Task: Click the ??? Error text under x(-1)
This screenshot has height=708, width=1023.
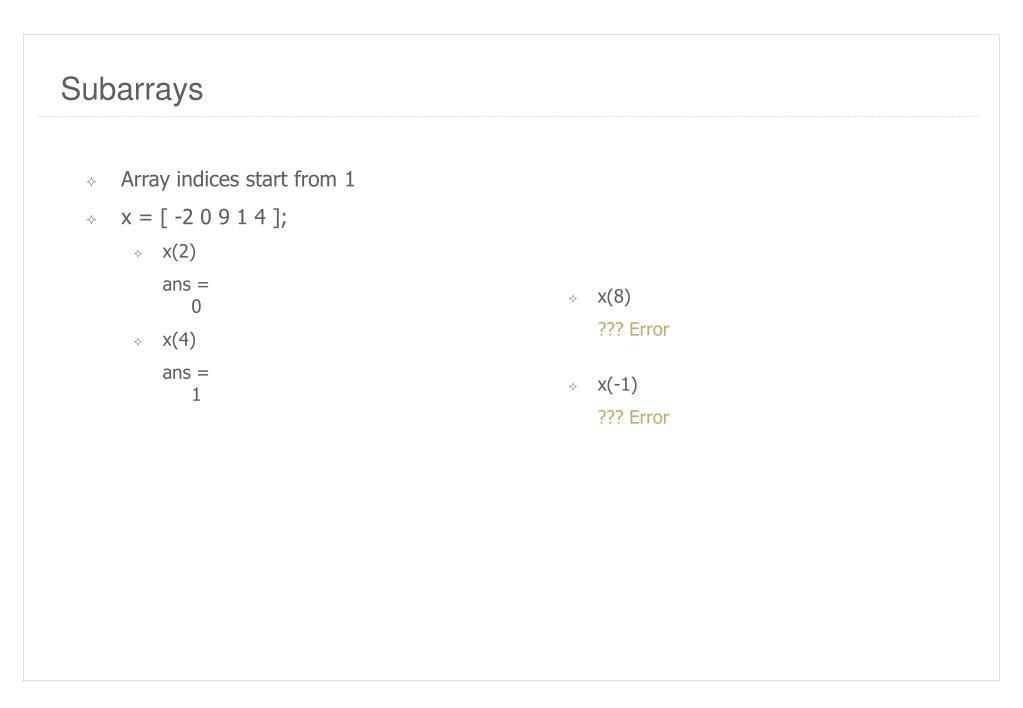Action: 634,418
